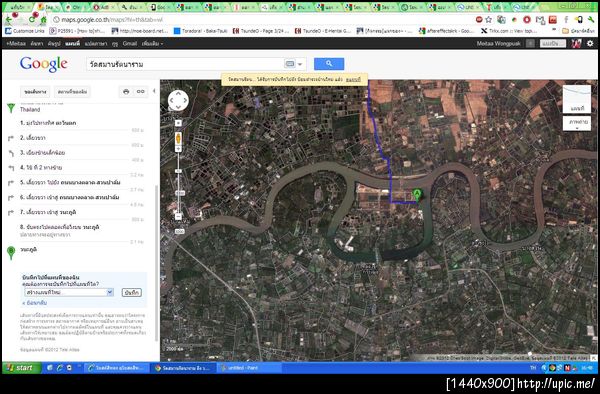
Task: Click the green A marker on the map
Action: pyautogui.click(x=417, y=195)
